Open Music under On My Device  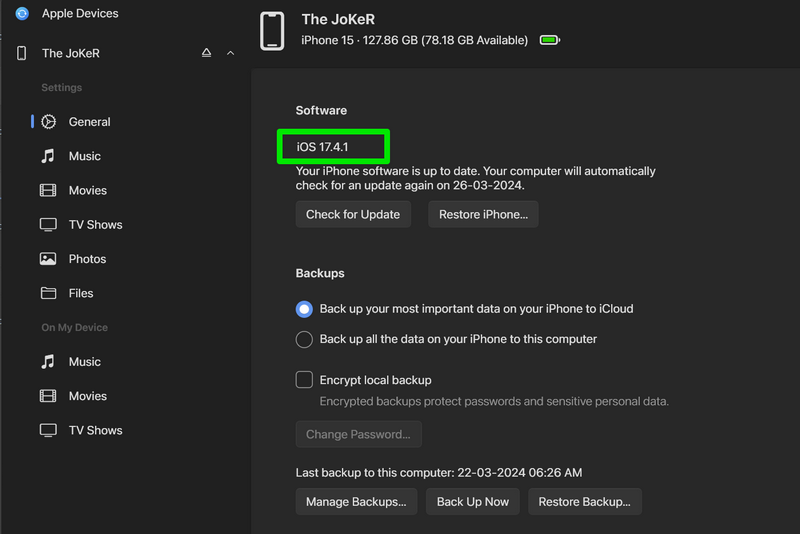coord(84,362)
